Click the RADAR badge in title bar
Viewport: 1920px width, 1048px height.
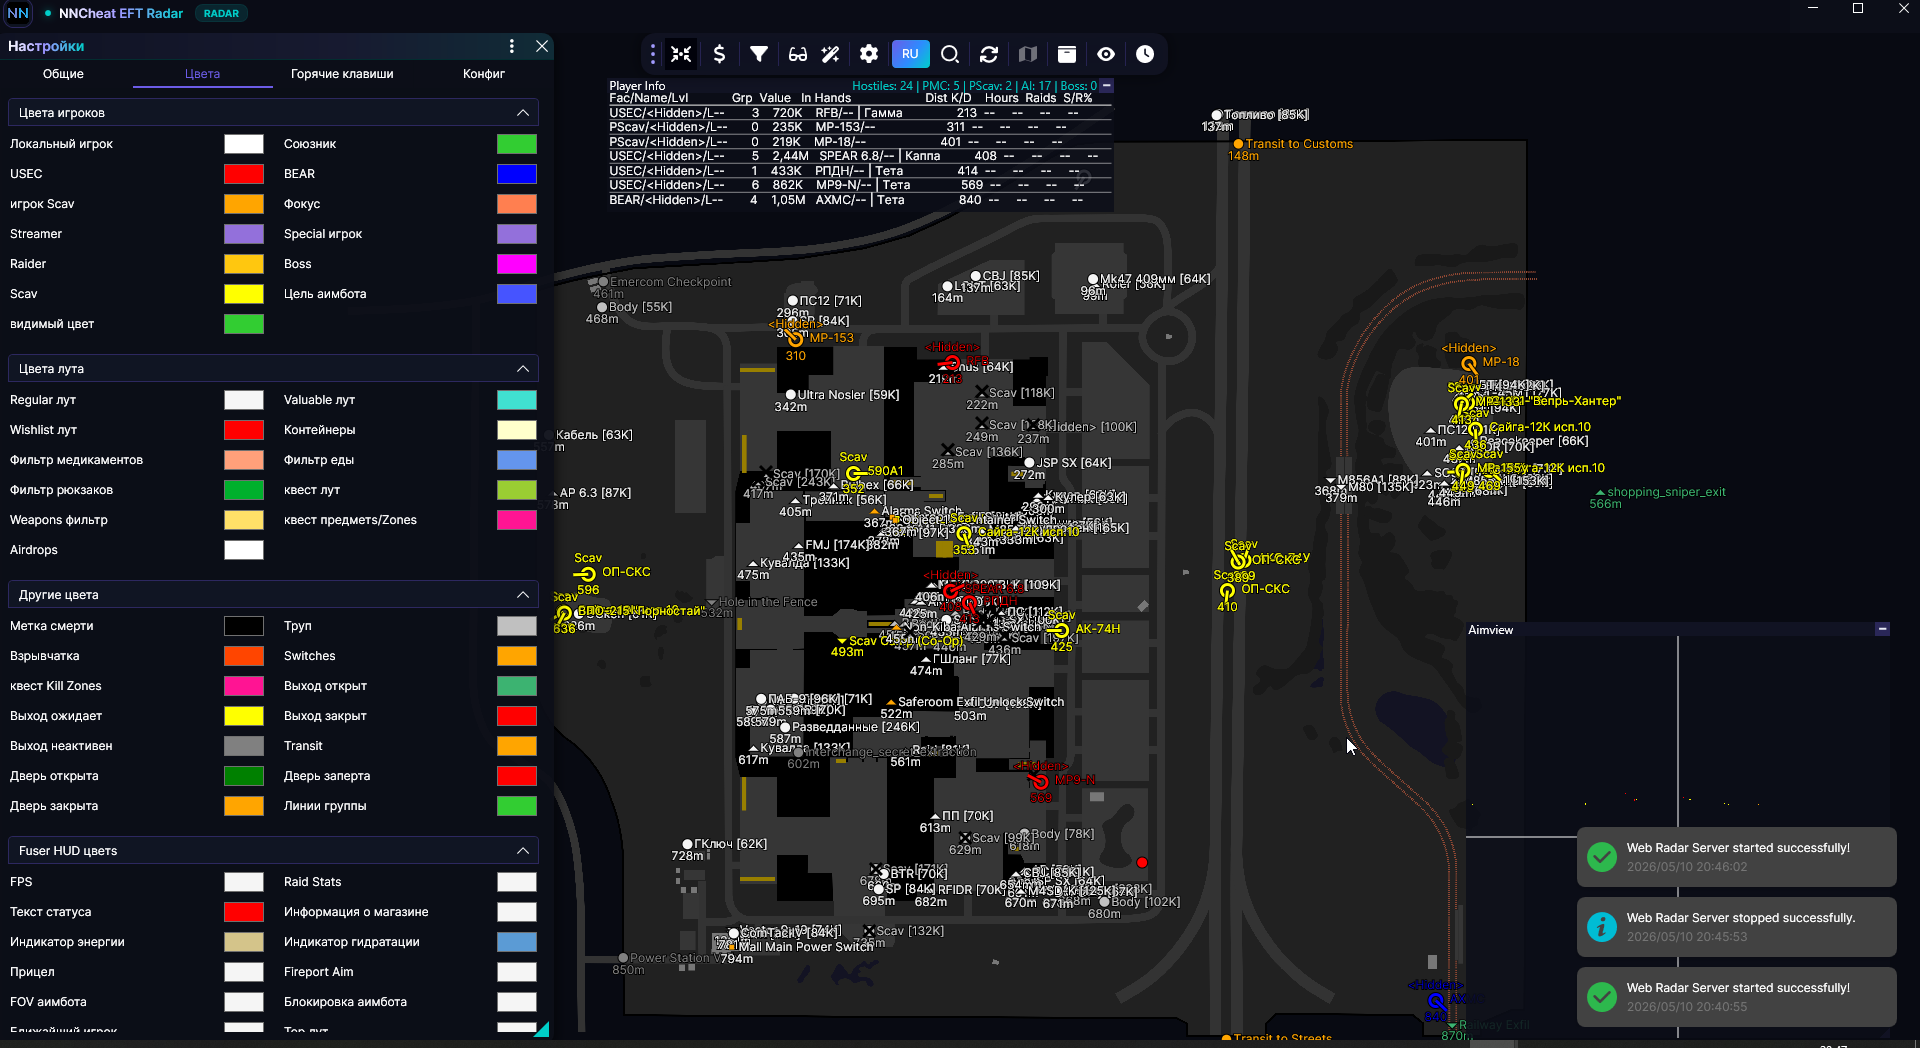pyautogui.click(x=221, y=13)
